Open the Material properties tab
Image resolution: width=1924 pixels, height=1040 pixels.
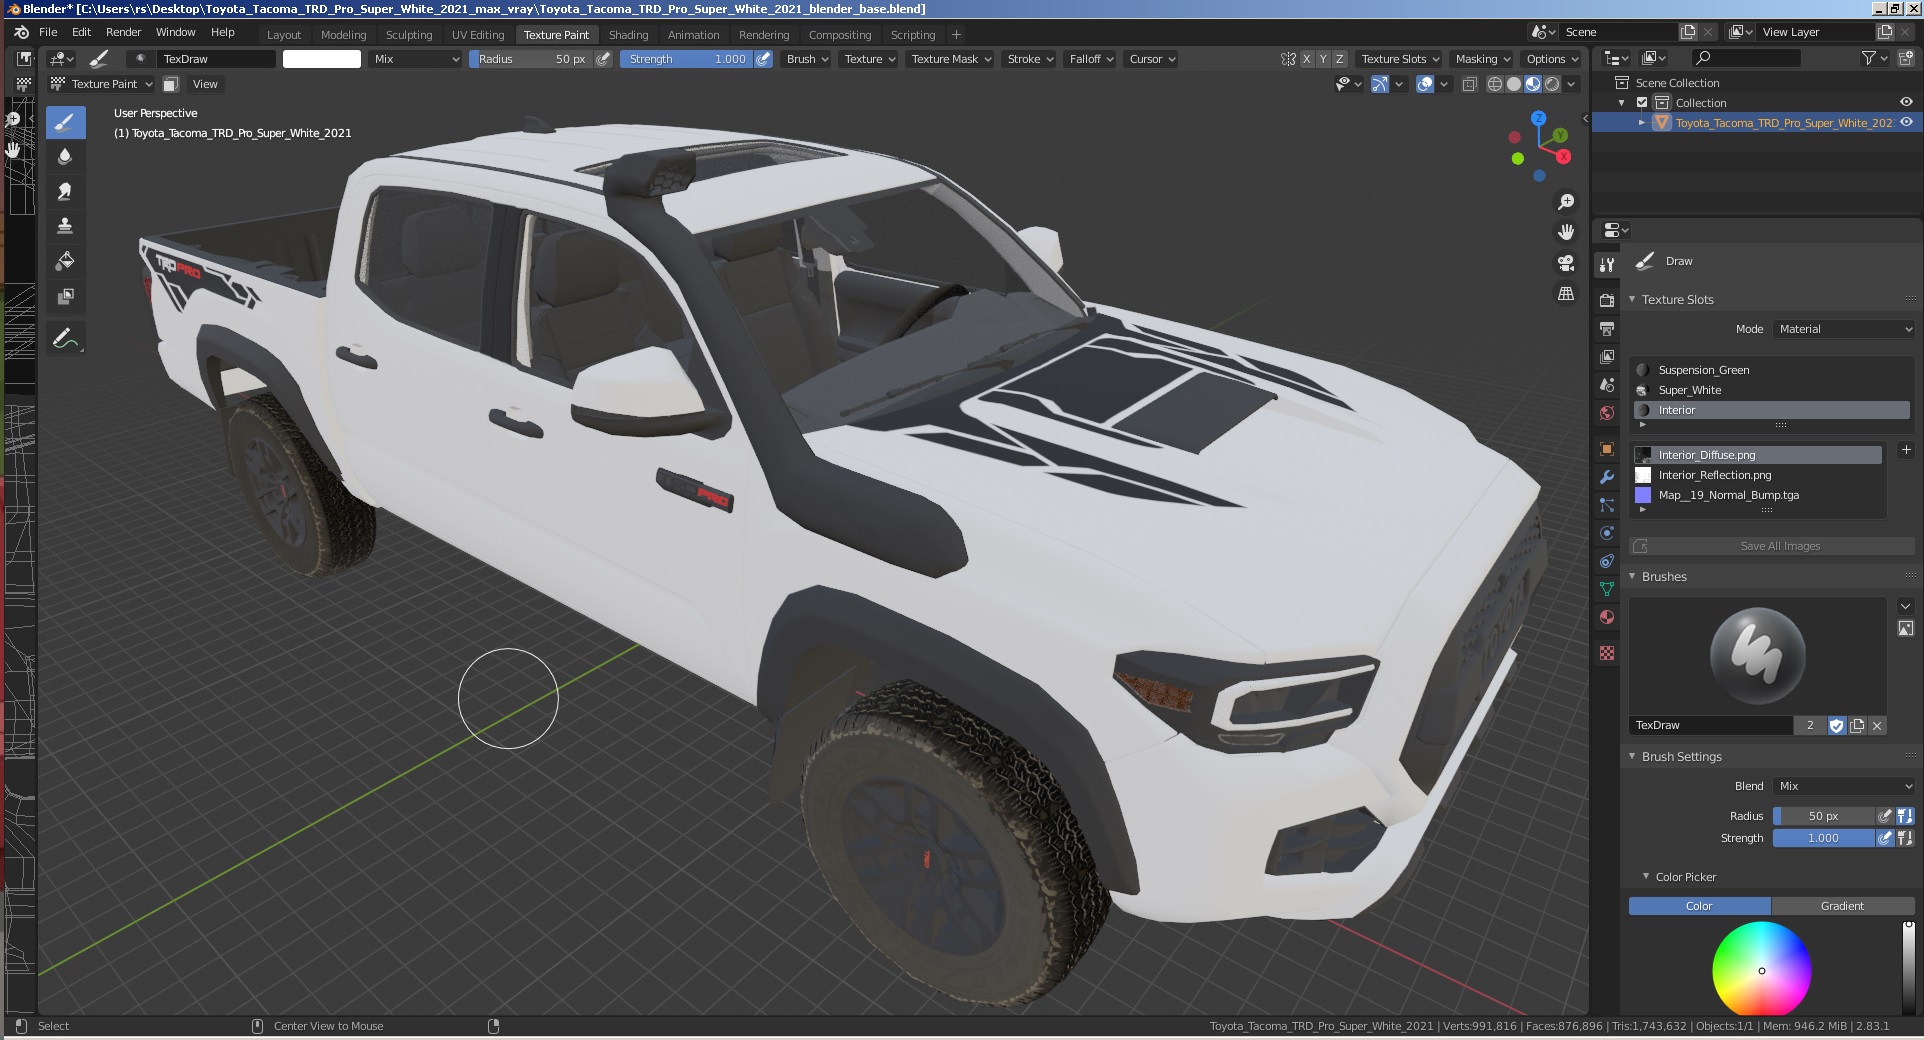1607,617
